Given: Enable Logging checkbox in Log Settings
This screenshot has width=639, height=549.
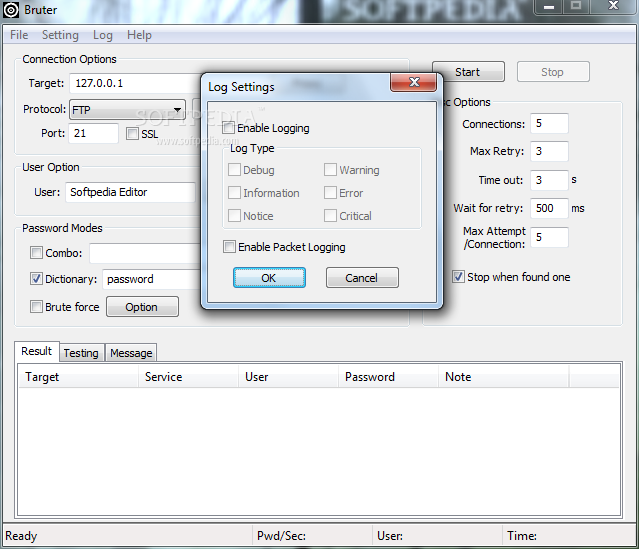Looking at the screenshot, I should 229,128.
